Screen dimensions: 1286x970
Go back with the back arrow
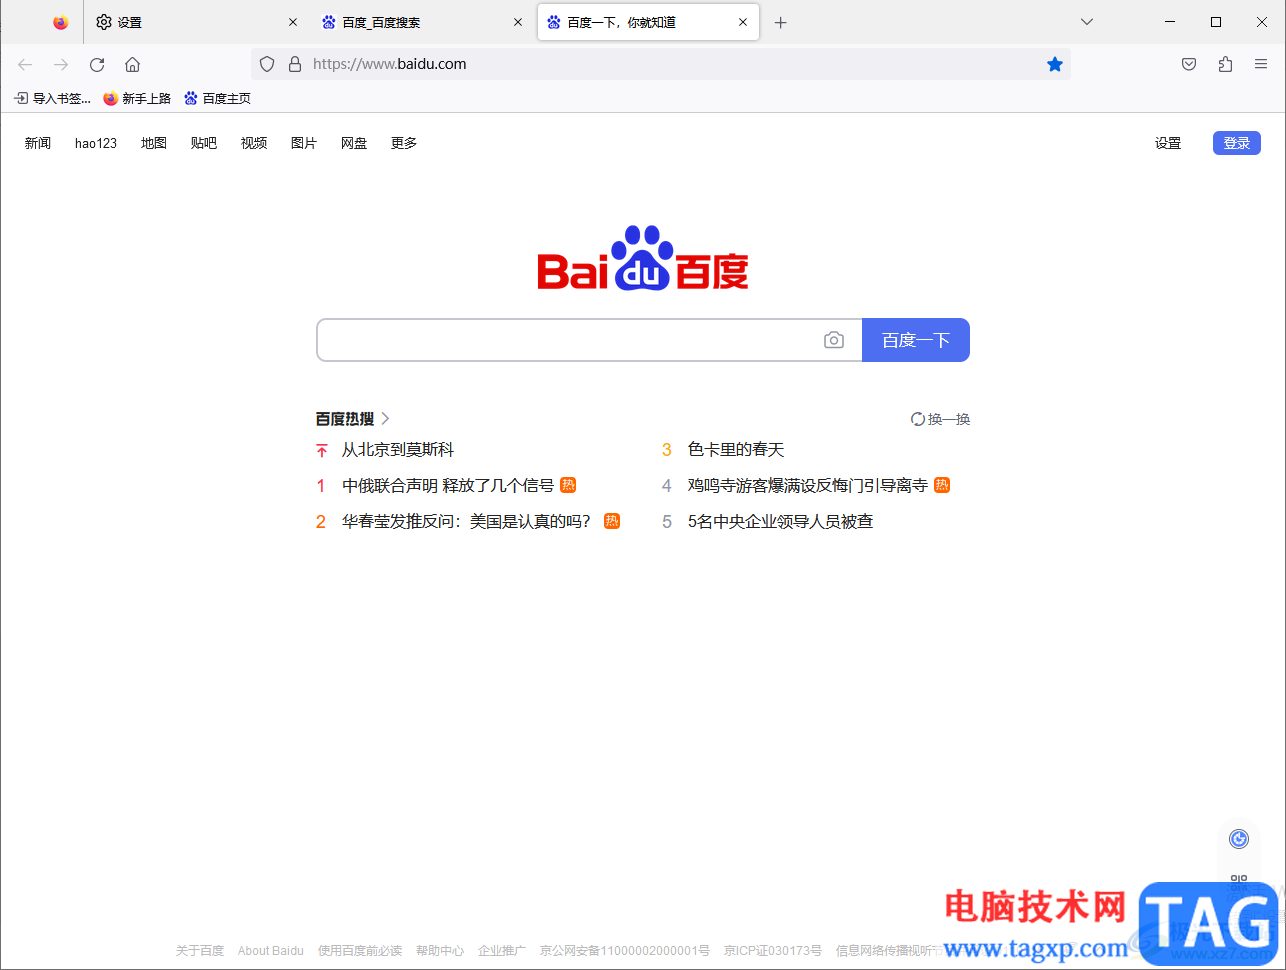25,64
